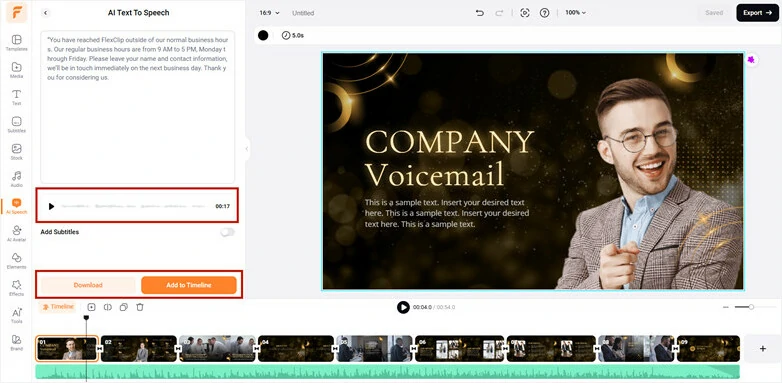The width and height of the screenshot is (782, 383).
Task: Click the Download button
Action: pos(88,285)
